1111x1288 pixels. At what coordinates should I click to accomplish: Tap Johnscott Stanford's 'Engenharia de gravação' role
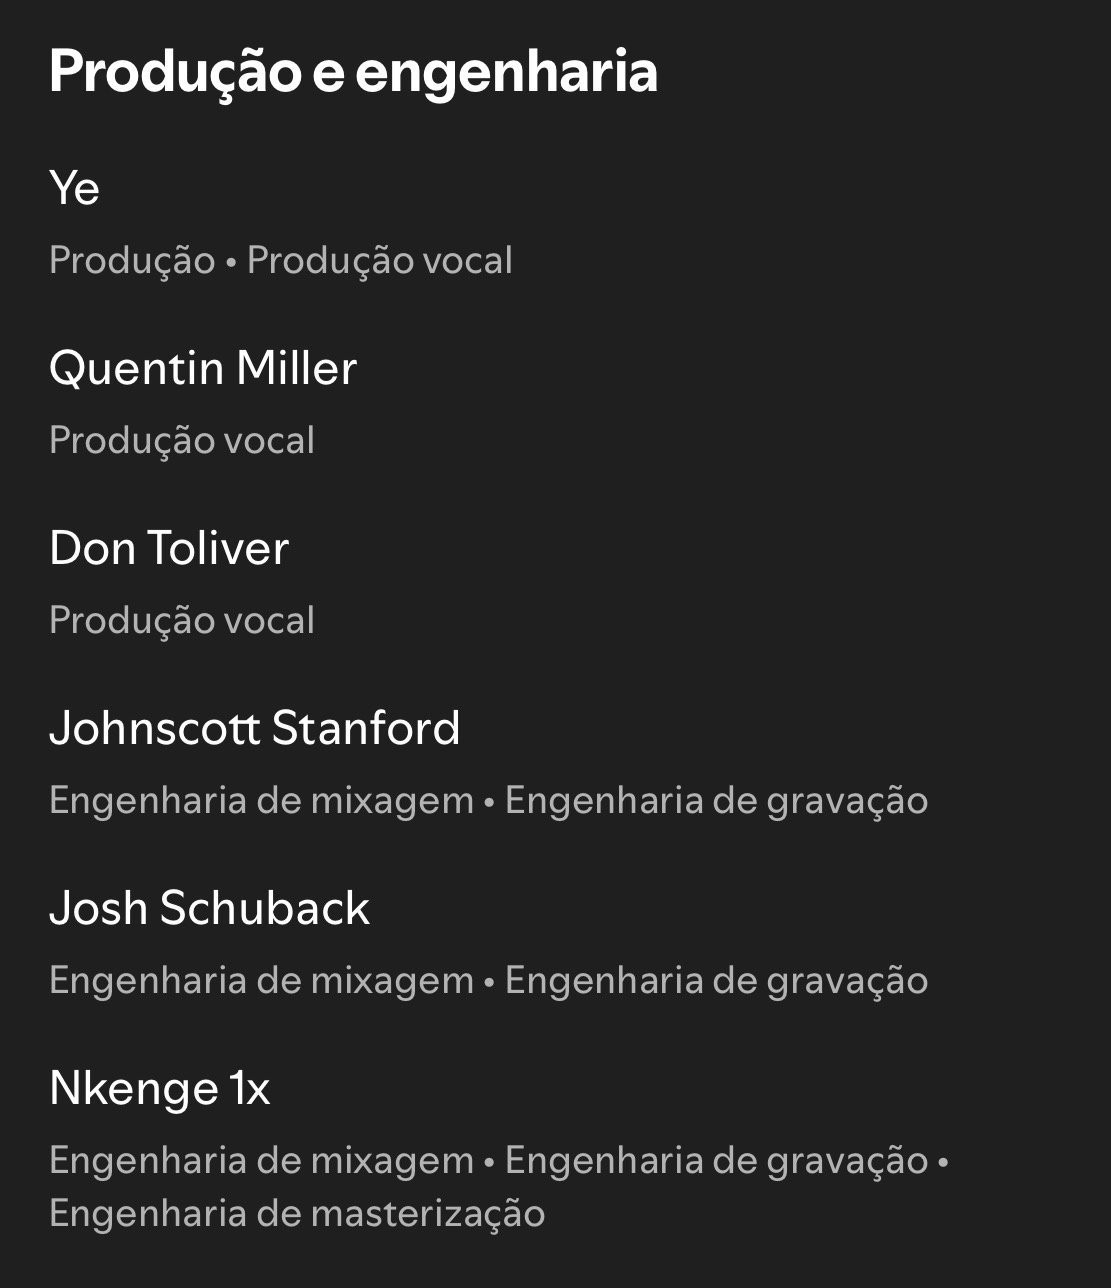point(716,801)
